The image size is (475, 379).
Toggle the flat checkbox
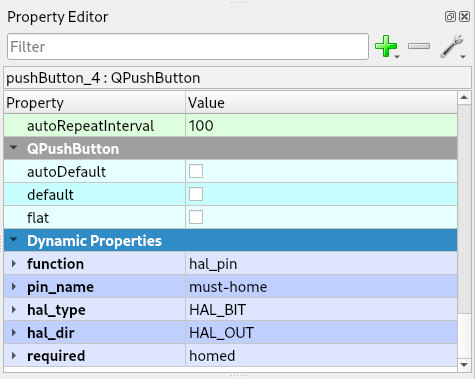(x=196, y=217)
